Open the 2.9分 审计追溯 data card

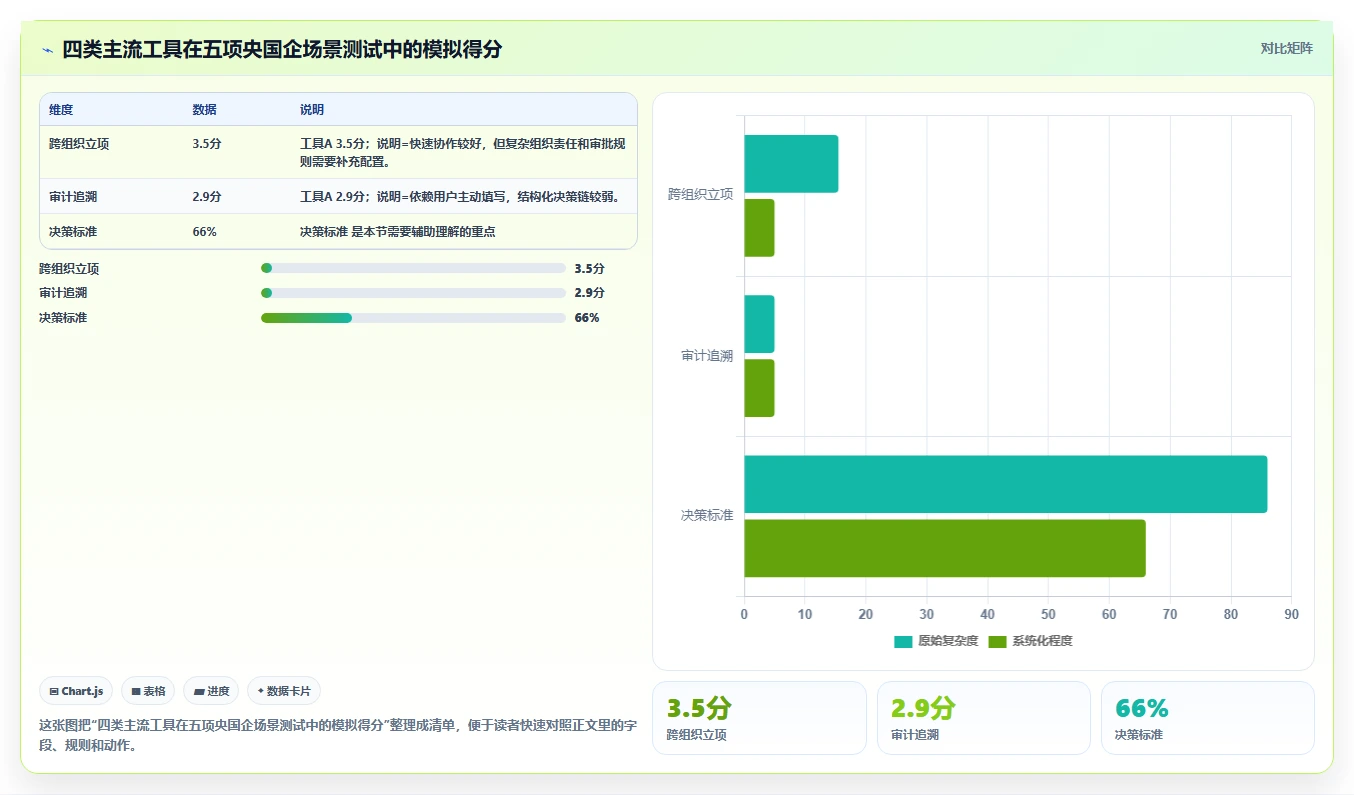click(983, 718)
